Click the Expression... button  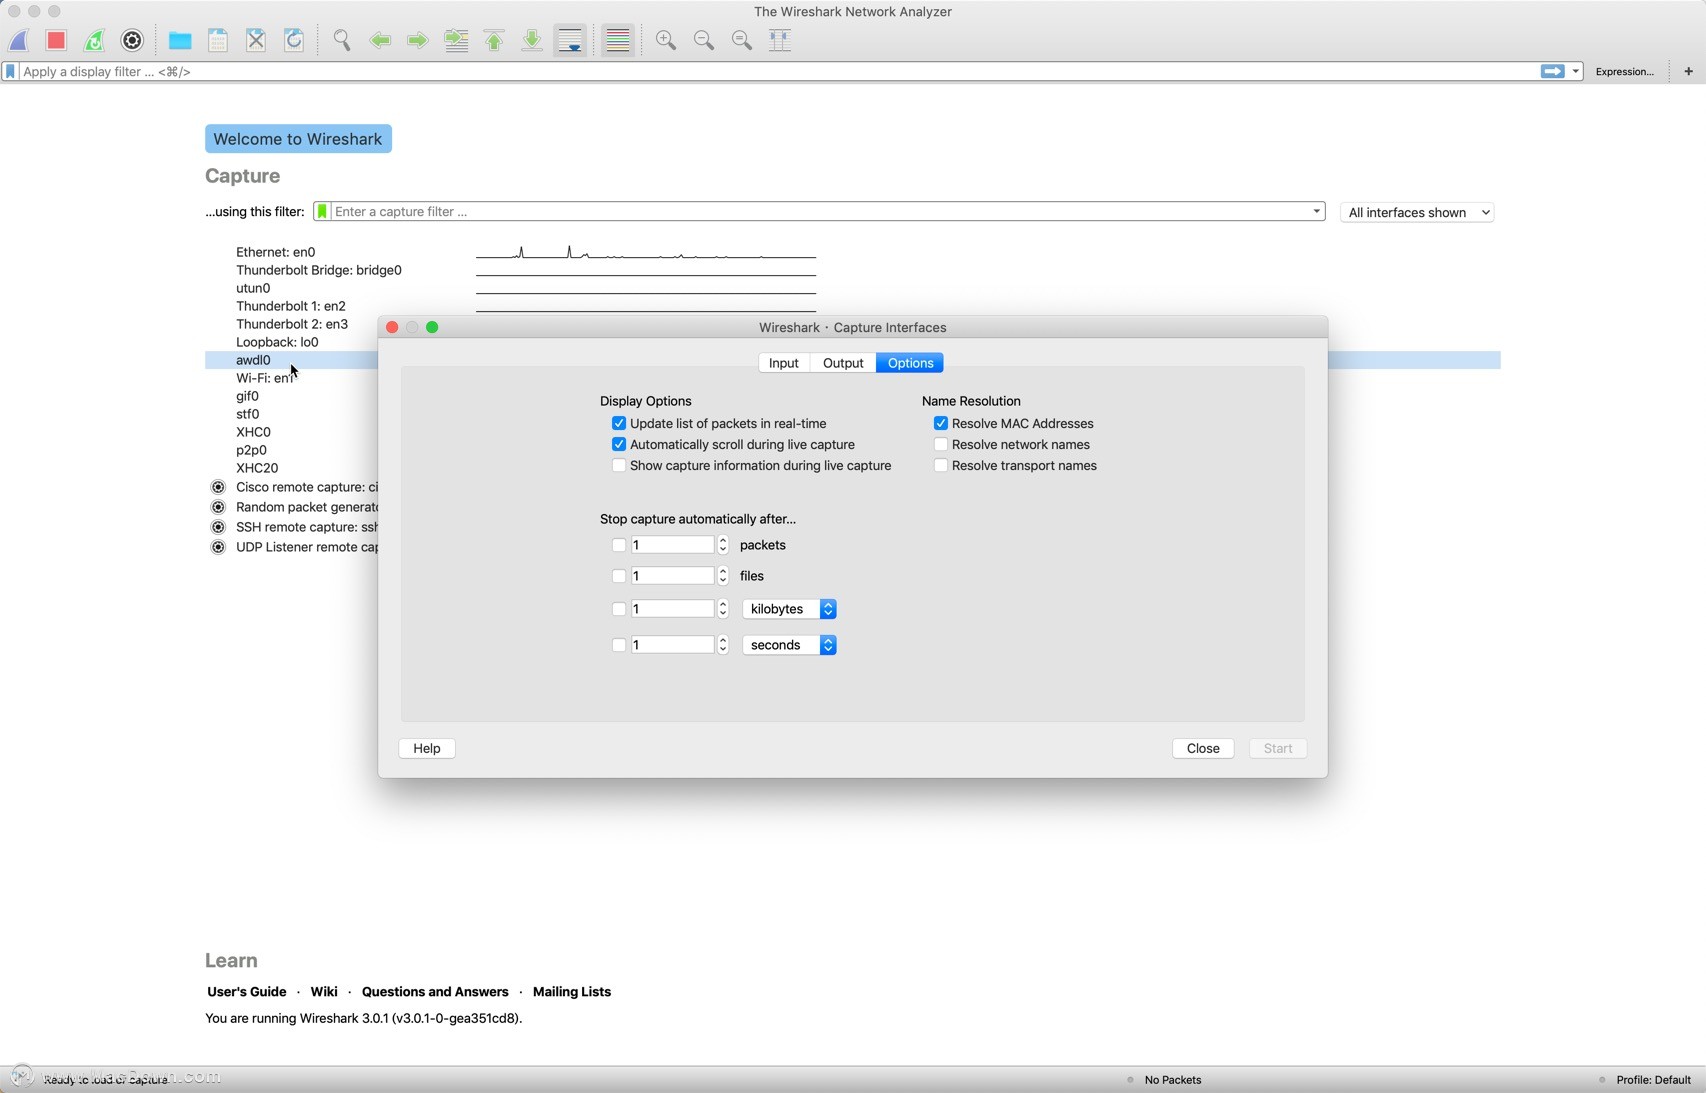(1624, 72)
